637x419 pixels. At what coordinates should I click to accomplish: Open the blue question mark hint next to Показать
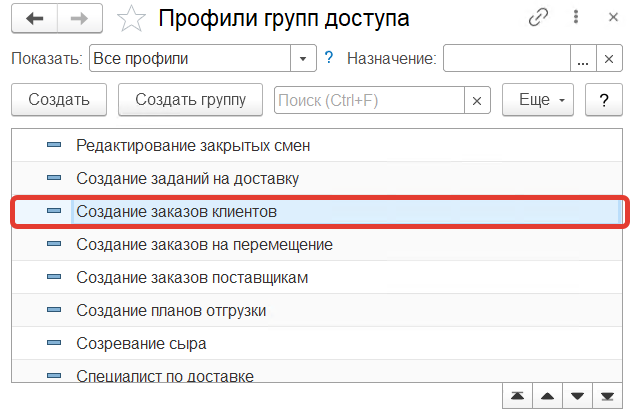point(329,59)
